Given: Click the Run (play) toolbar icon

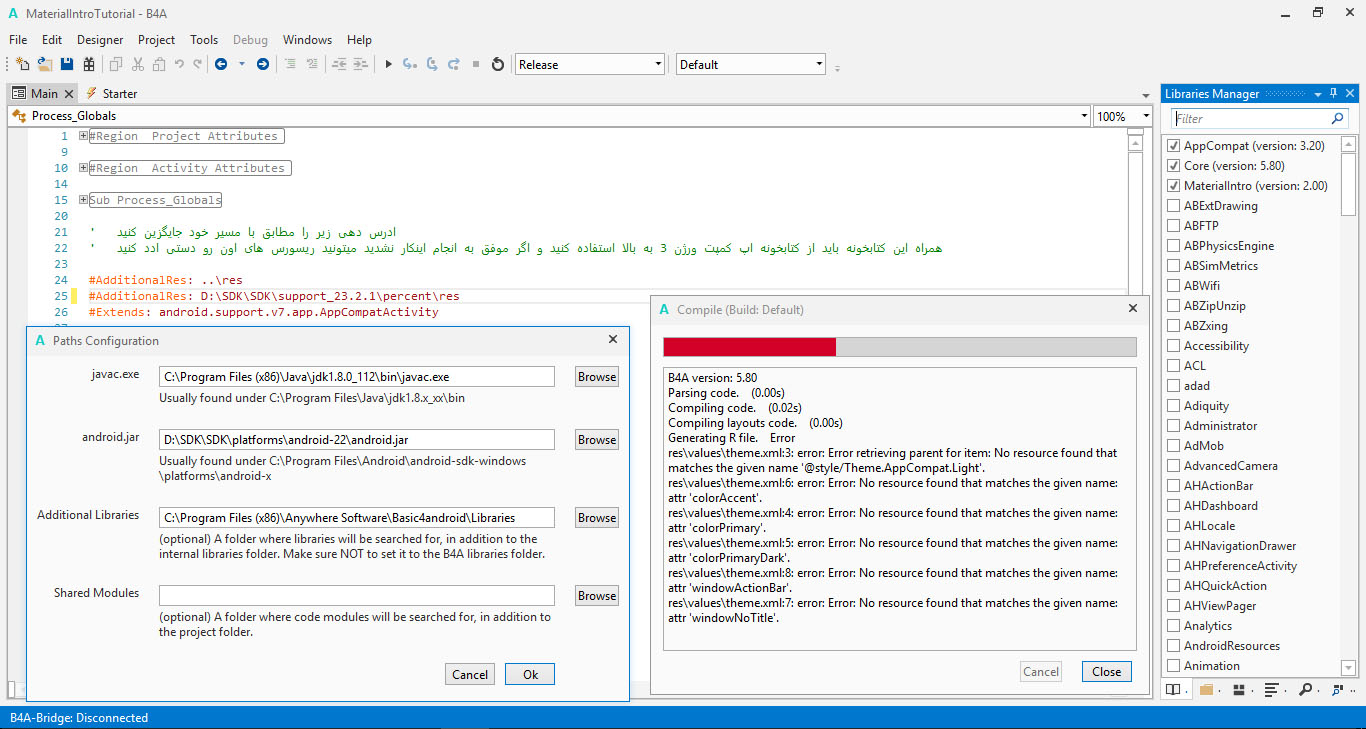Looking at the screenshot, I should click(x=388, y=64).
